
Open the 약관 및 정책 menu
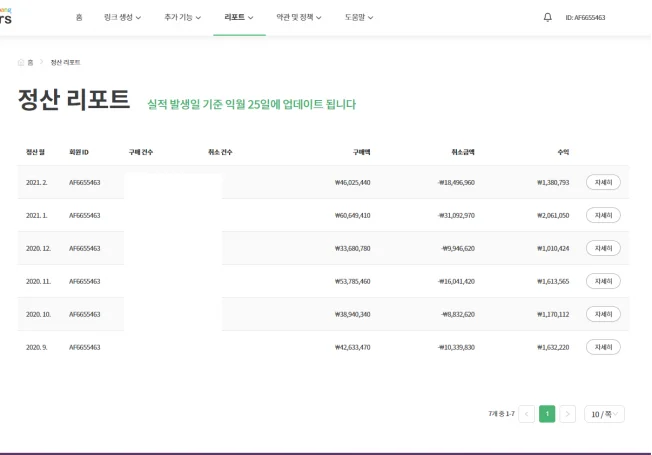point(299,17)
